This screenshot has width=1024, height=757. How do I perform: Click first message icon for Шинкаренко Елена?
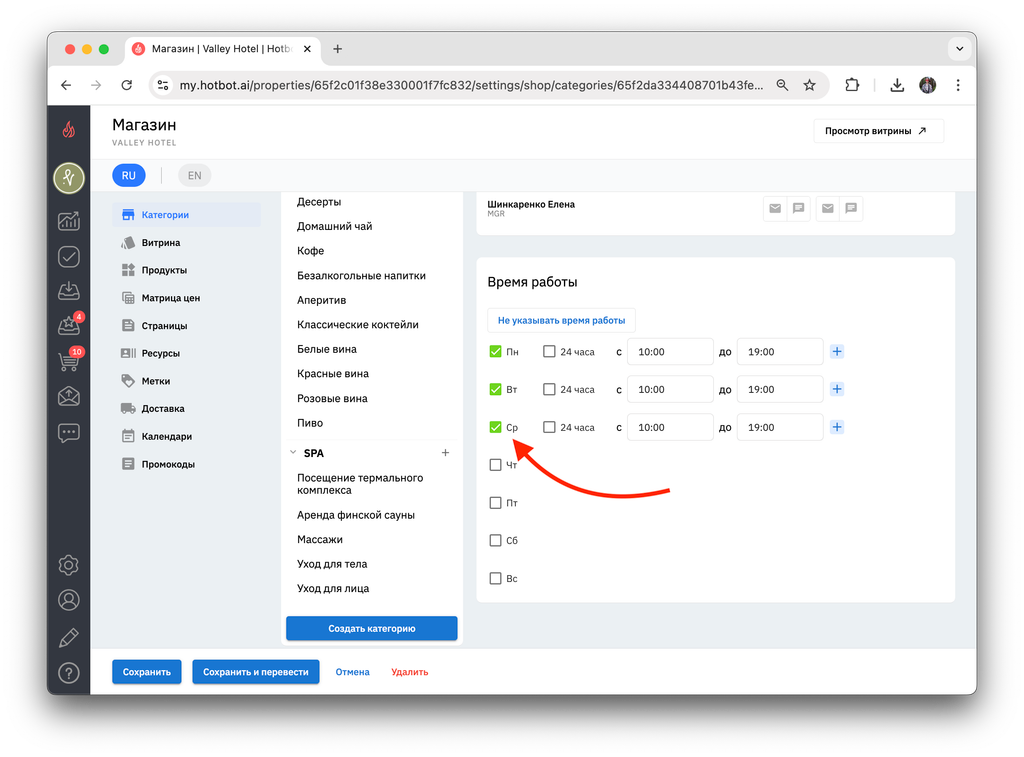[x=798, y=208]
